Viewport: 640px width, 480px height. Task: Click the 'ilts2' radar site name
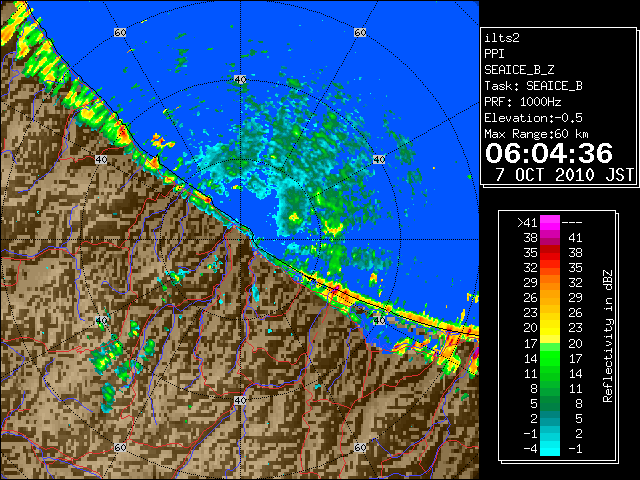coord(502,38)
